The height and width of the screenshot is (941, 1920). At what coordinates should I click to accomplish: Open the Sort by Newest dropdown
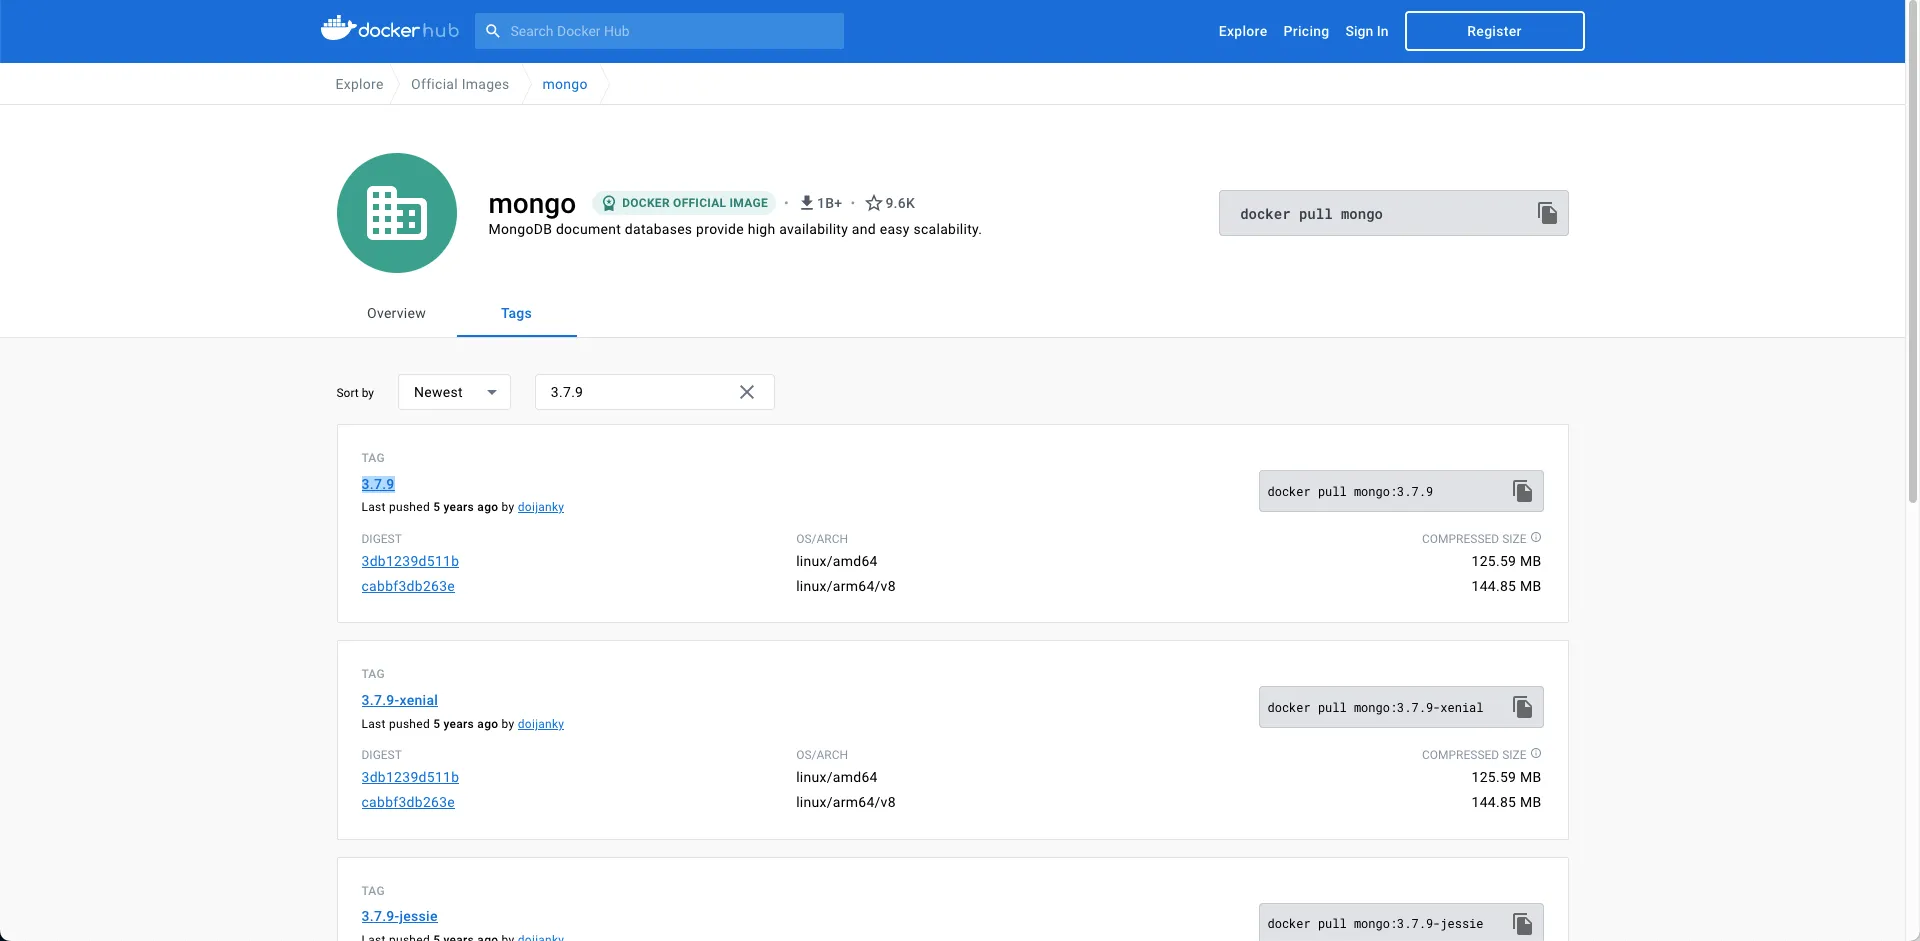tap(454, 392)
